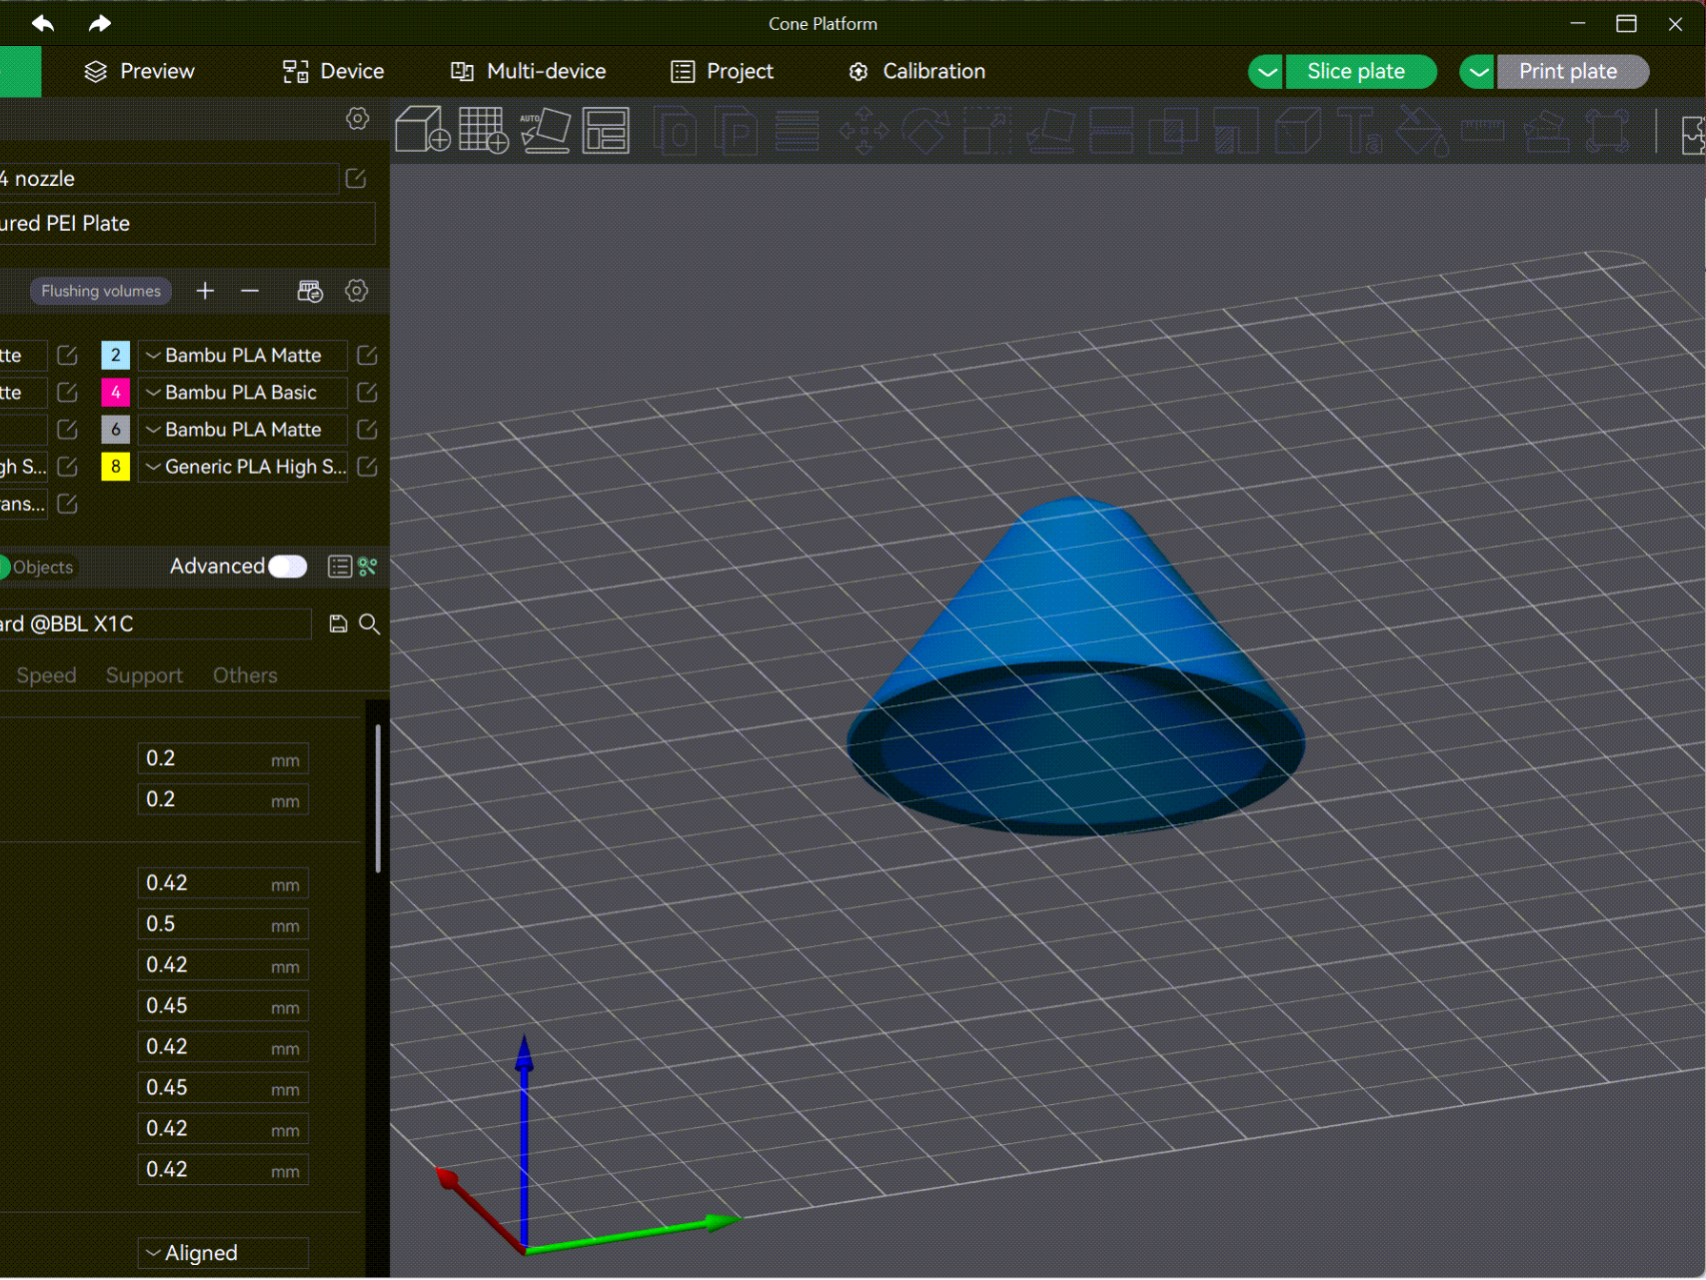This screenshot has height=1280, width=1706.
Task: Select the Cut tool
Action: point(1111,130)
